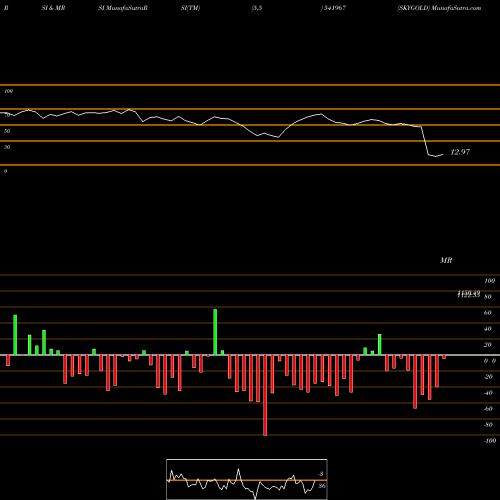Click the 541967 code in header

[x=335, y=8]
